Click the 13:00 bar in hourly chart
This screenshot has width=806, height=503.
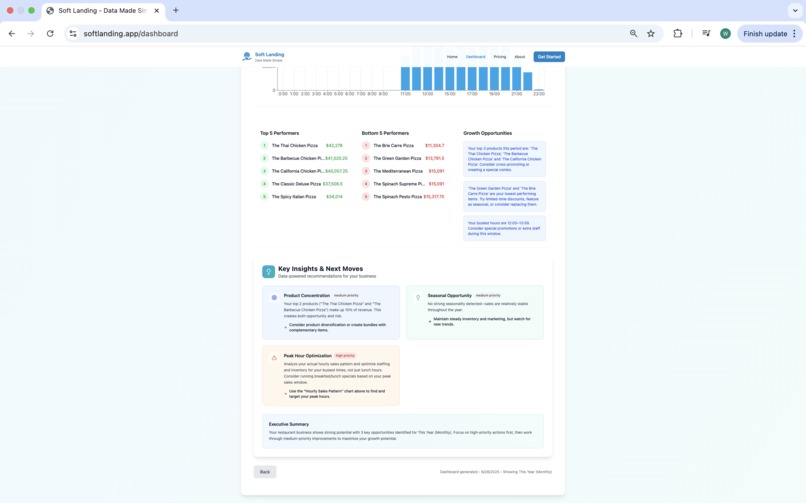(427, 79)
